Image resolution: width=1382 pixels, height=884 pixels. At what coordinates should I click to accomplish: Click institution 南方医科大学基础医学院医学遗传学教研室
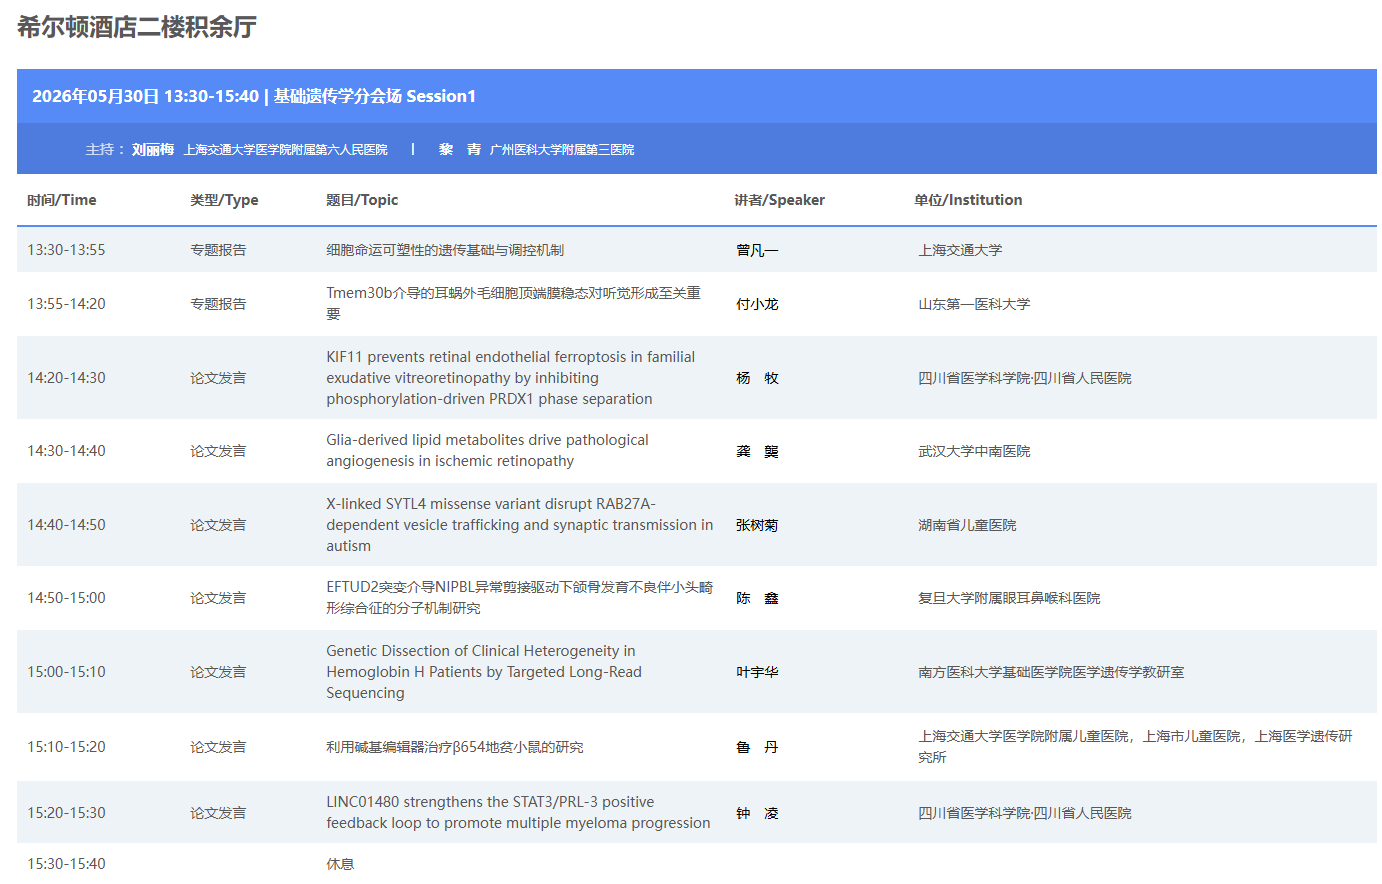1051,672
